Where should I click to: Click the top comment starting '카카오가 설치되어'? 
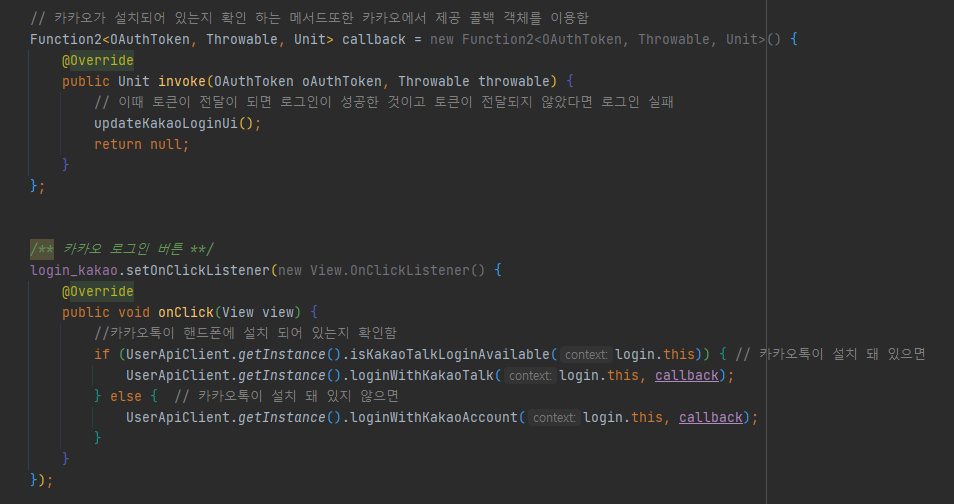click(309, 18)
